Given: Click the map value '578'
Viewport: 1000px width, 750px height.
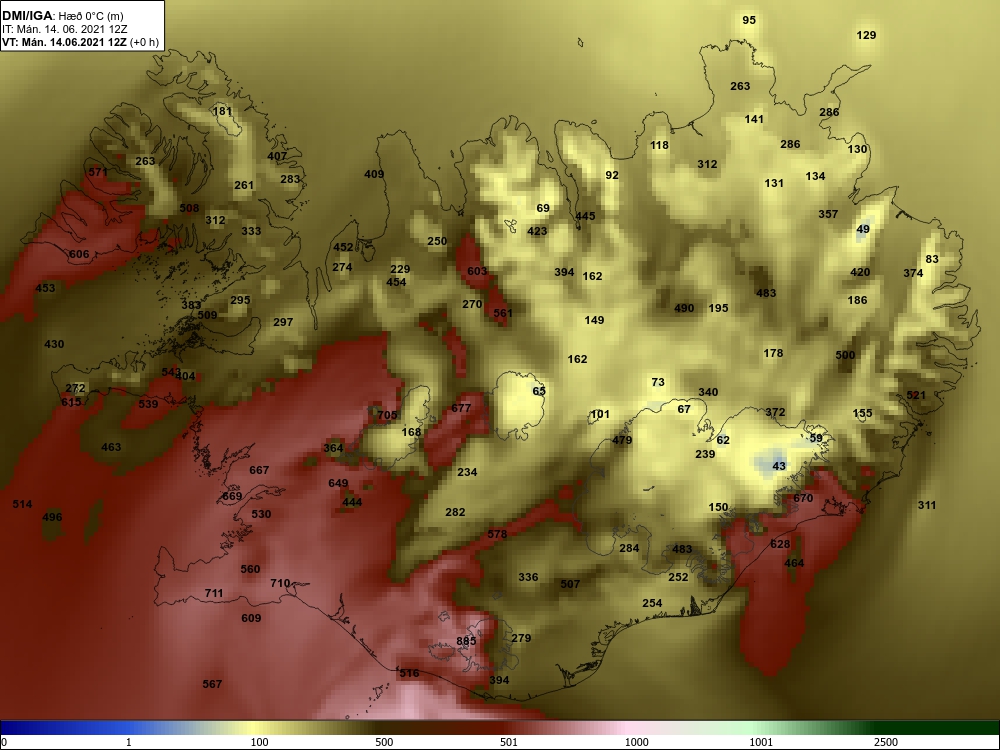Looking at the screenshot, I should 497,534.
